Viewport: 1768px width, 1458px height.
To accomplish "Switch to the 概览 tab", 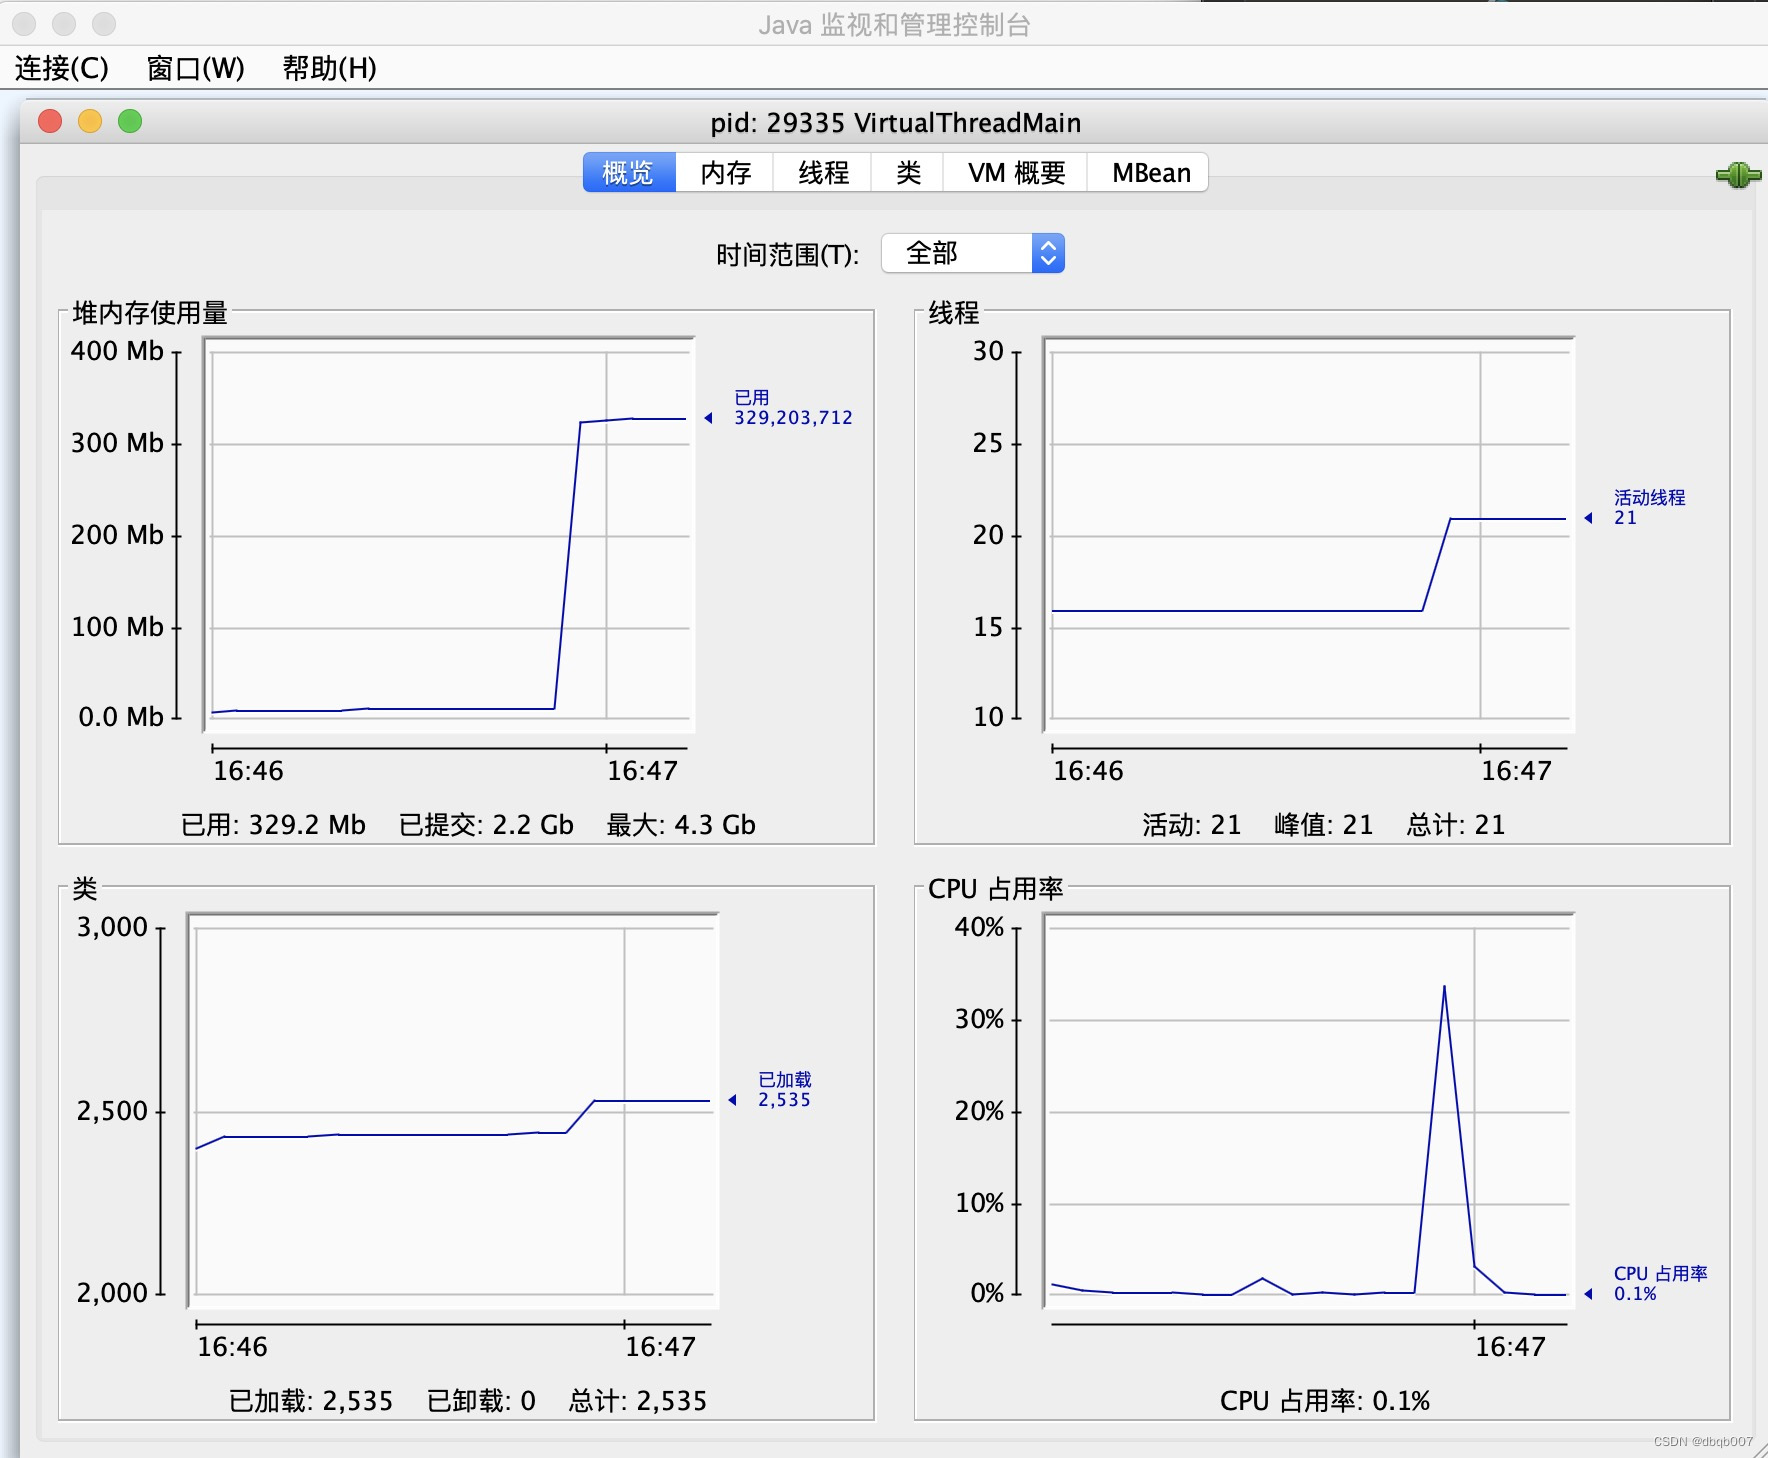I will pos(629,173).
